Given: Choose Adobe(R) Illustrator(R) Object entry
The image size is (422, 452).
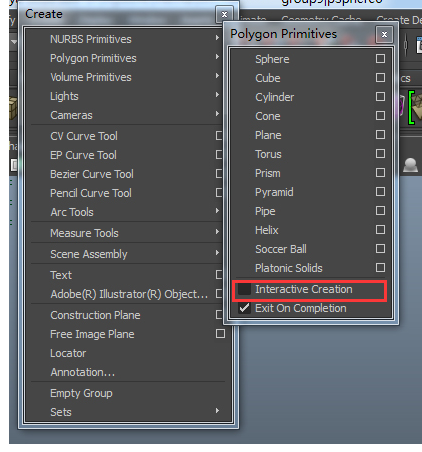Looking at the screenshot, I should [x=129, y=294].
